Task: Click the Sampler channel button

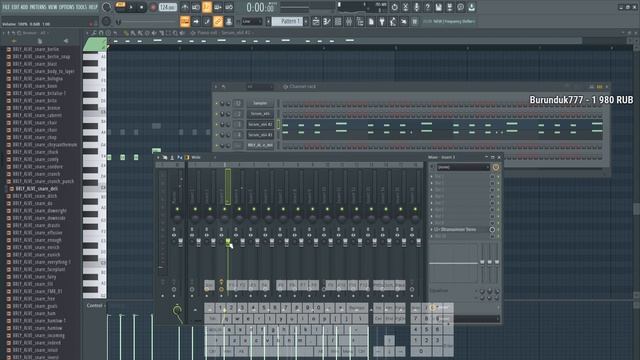Action: click(x=260, y=103)
